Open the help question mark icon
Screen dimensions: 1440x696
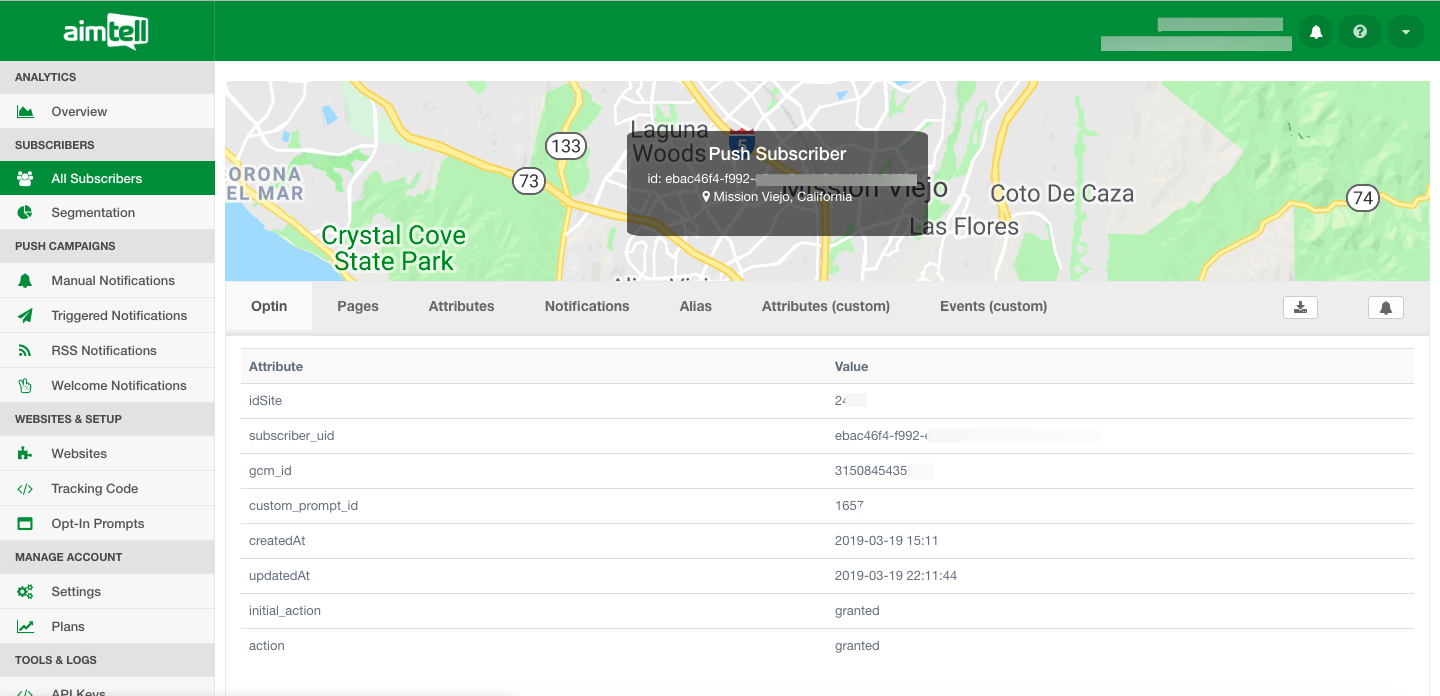(x=1360, y=32)
